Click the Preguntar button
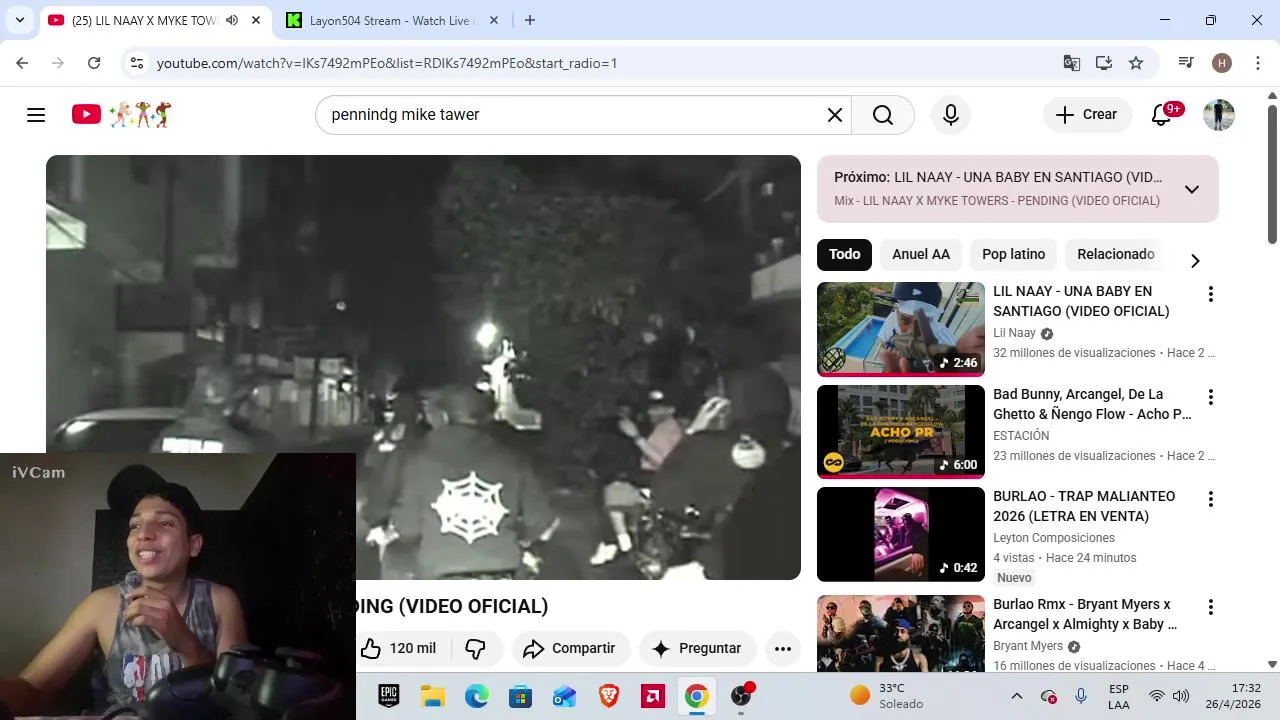 pyautogui.click(x=697, y=648)
